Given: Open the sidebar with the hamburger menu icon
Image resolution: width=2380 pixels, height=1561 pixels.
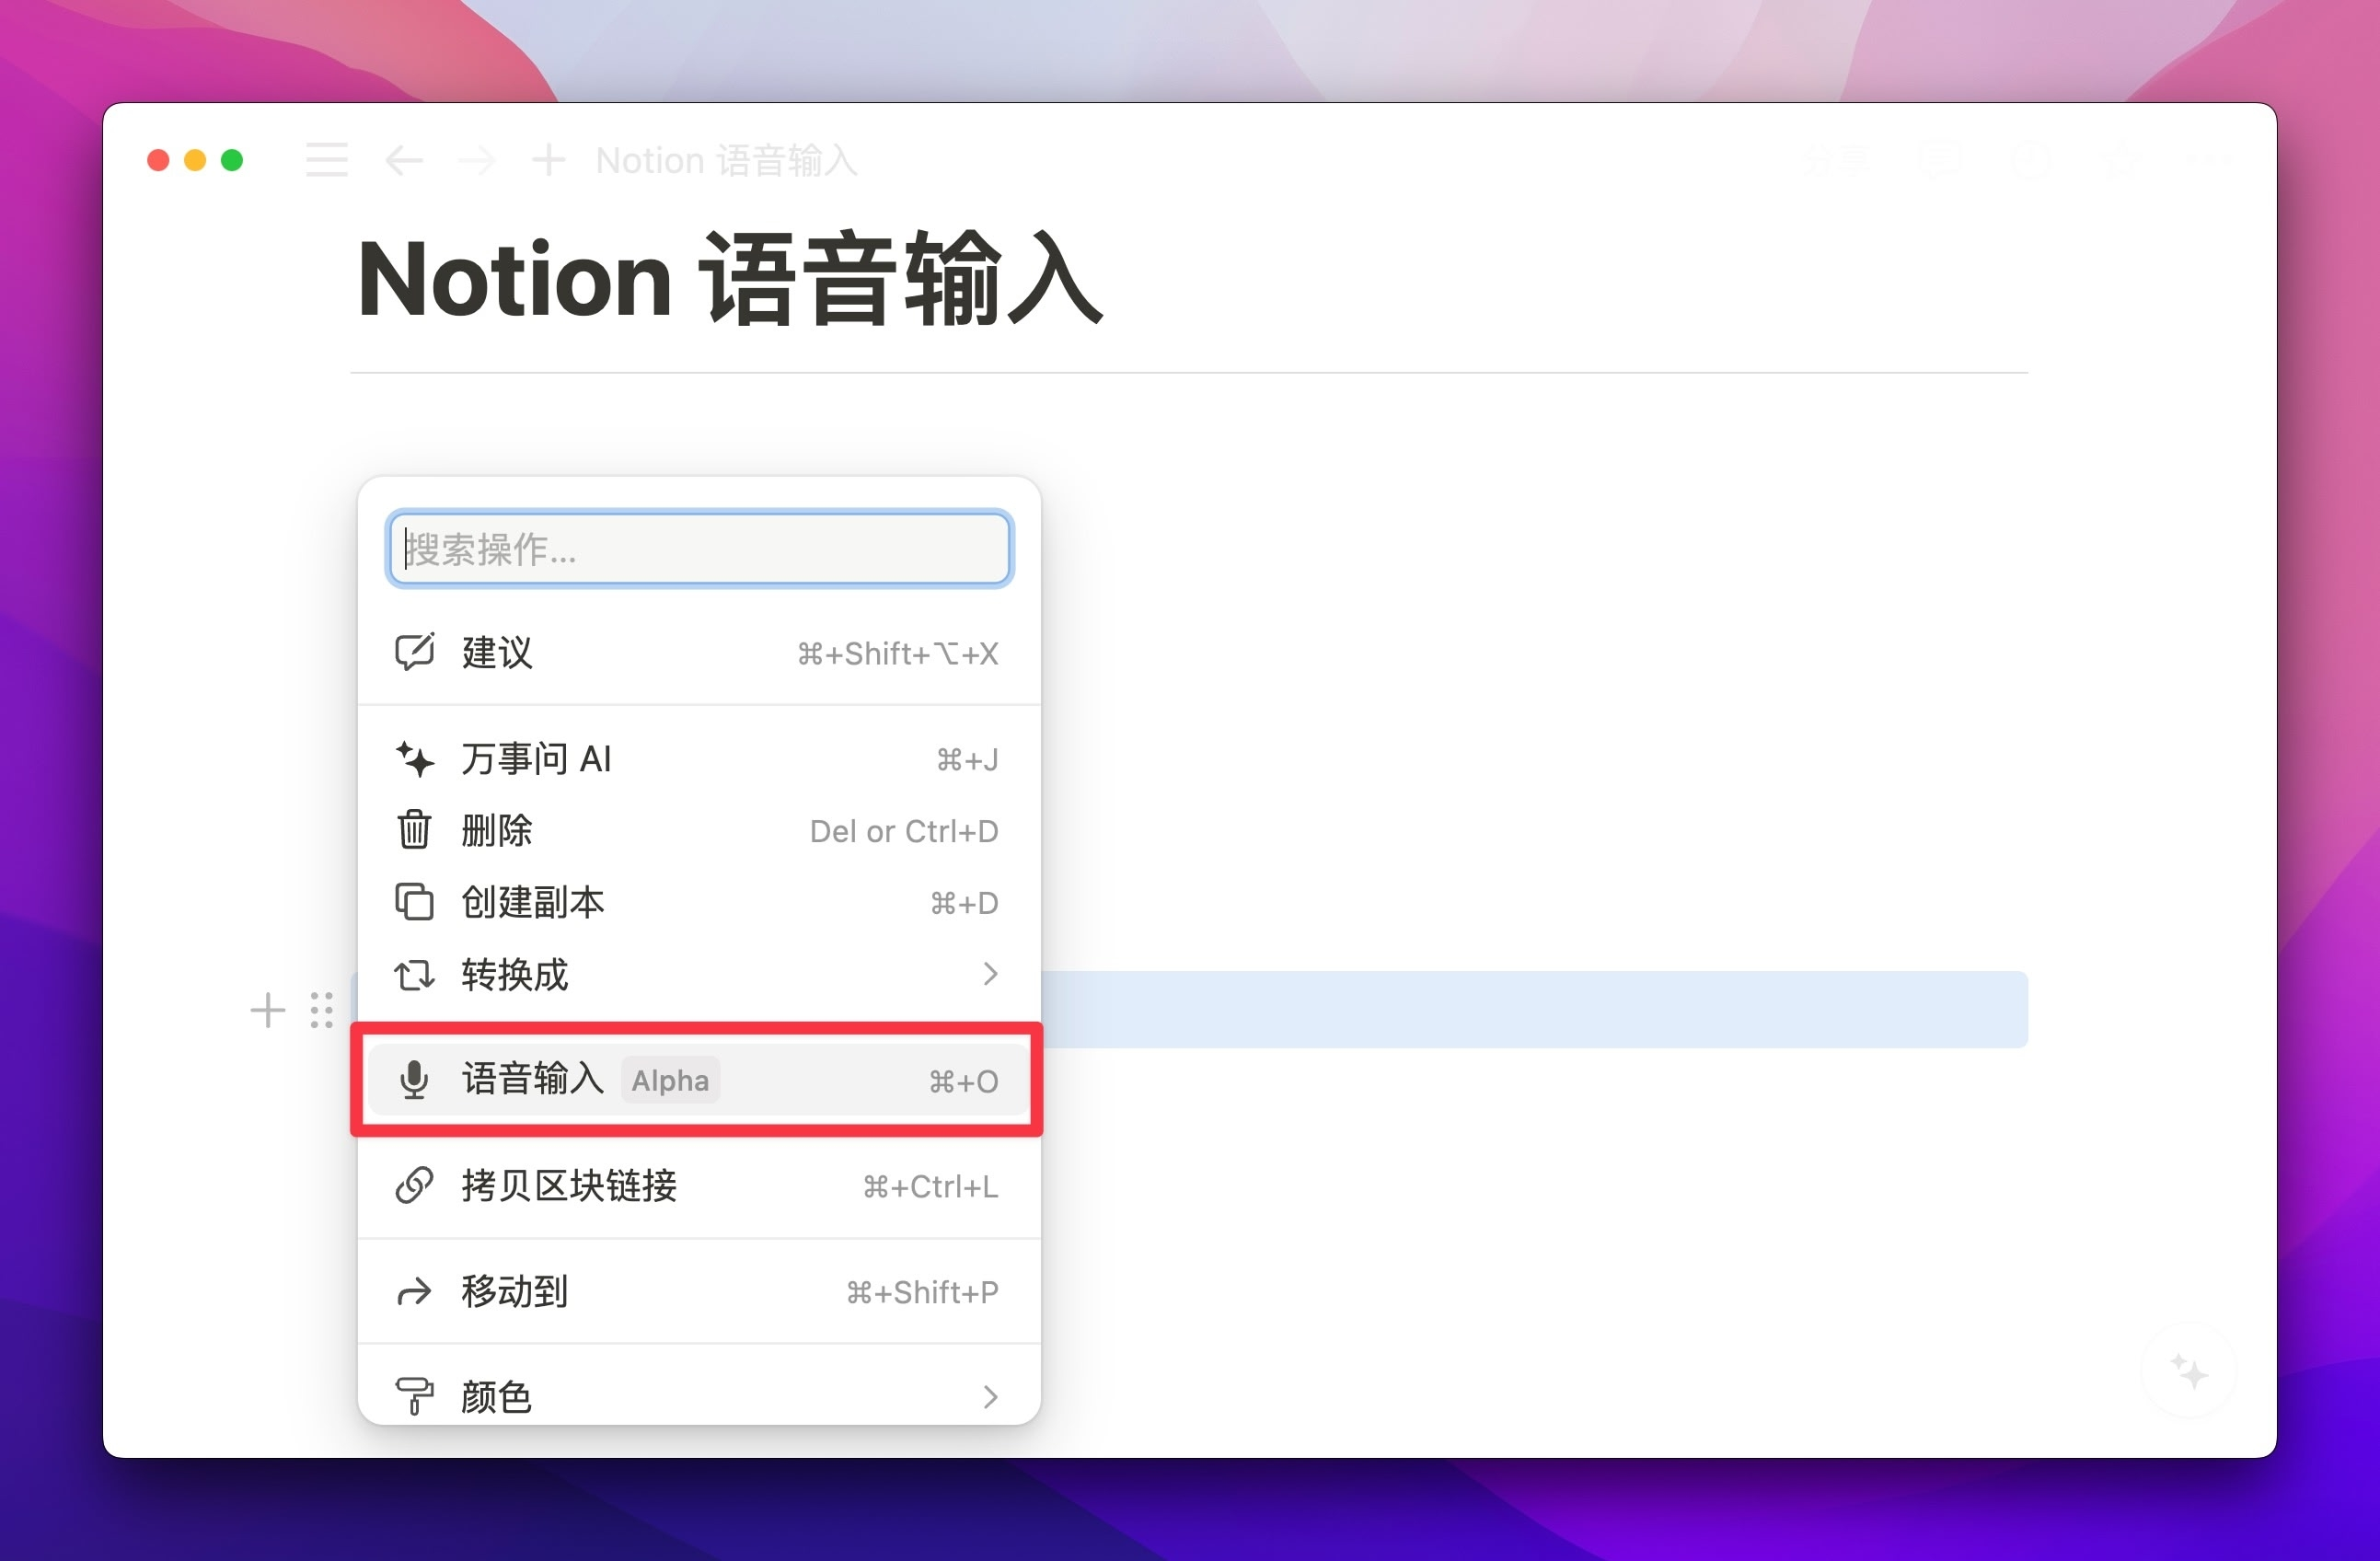Looking at the screenshot, I should click(x=326, y=159).
